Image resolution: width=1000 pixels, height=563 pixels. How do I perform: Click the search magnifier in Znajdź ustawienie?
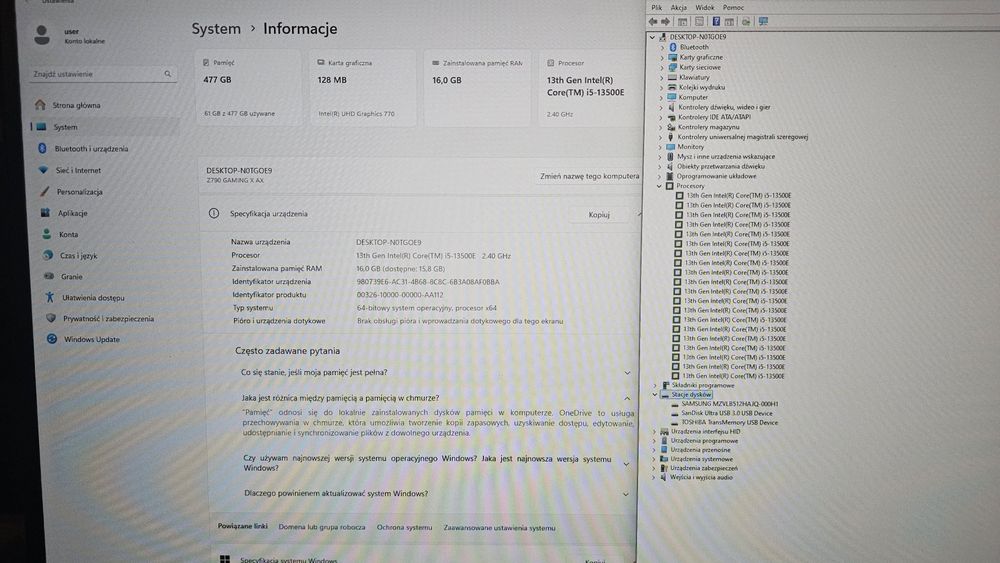point(168,74)
